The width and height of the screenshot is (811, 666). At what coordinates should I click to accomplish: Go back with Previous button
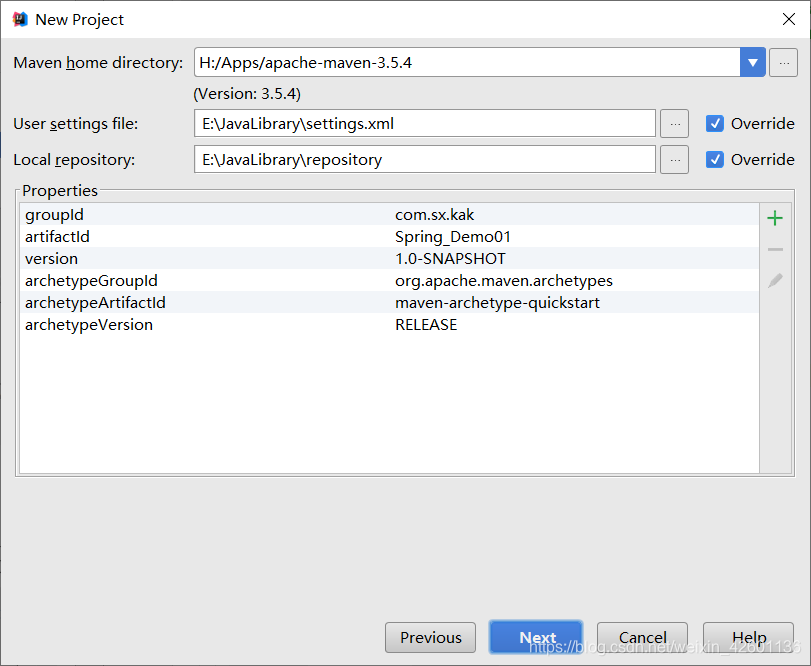(x=431, y=638)
